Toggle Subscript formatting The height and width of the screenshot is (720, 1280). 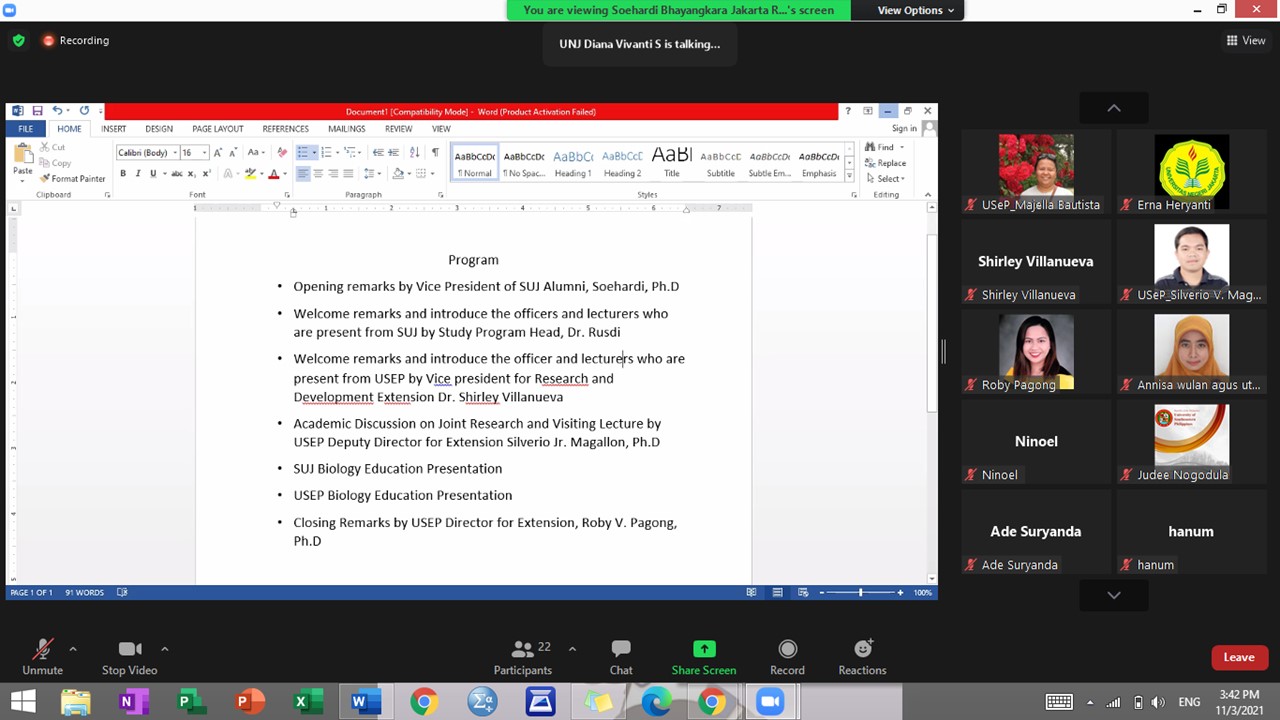tap(191, 174)
